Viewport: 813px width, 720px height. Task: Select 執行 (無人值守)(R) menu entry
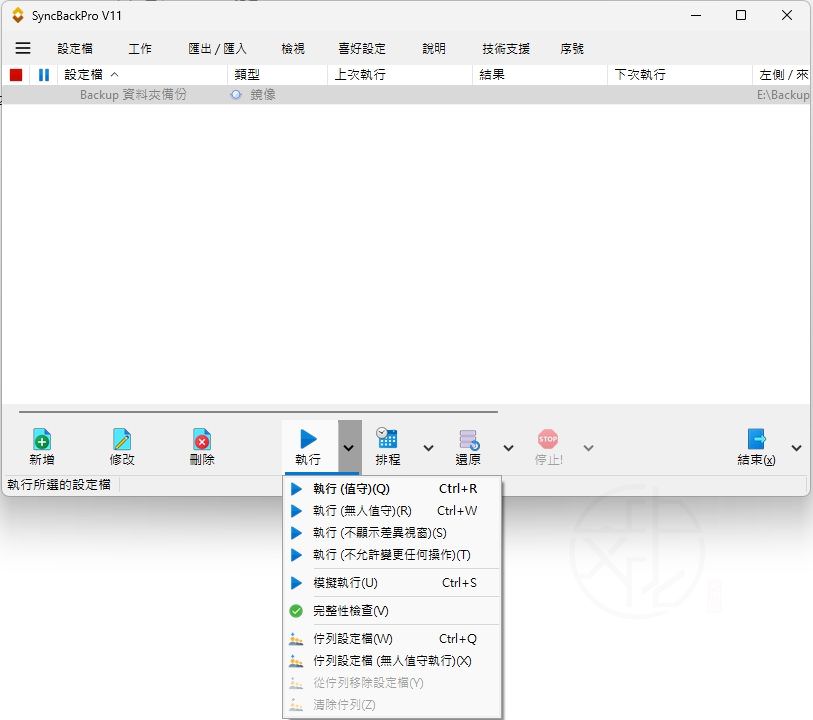tap(362, 511)
